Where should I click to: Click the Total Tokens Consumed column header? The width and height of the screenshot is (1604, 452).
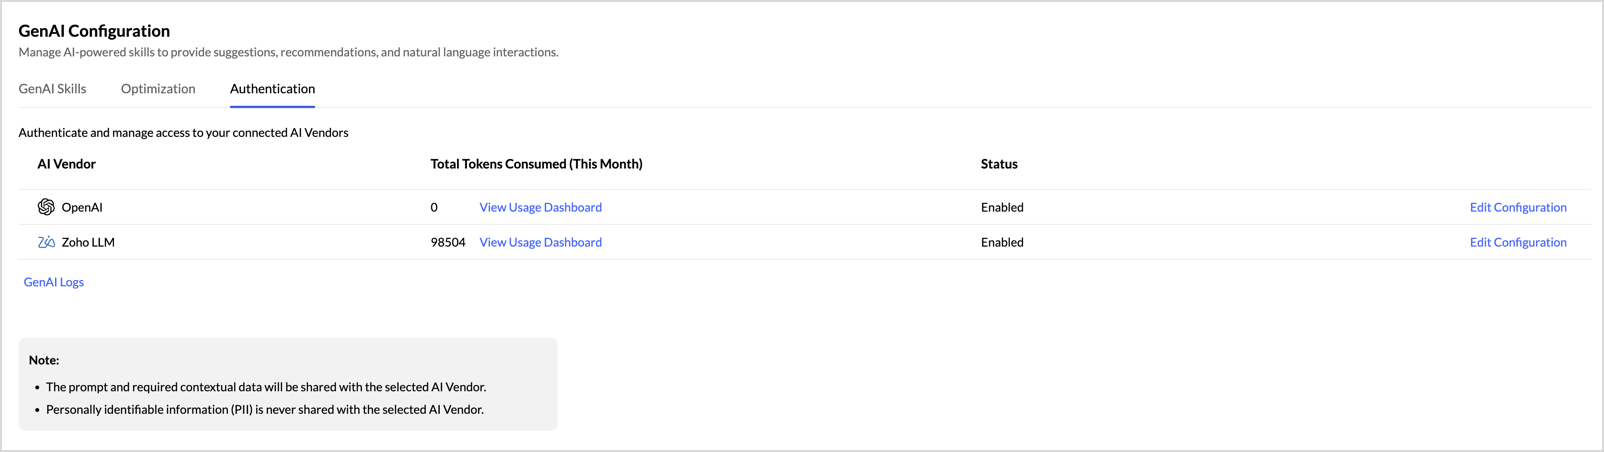click(x=536, y=164)
